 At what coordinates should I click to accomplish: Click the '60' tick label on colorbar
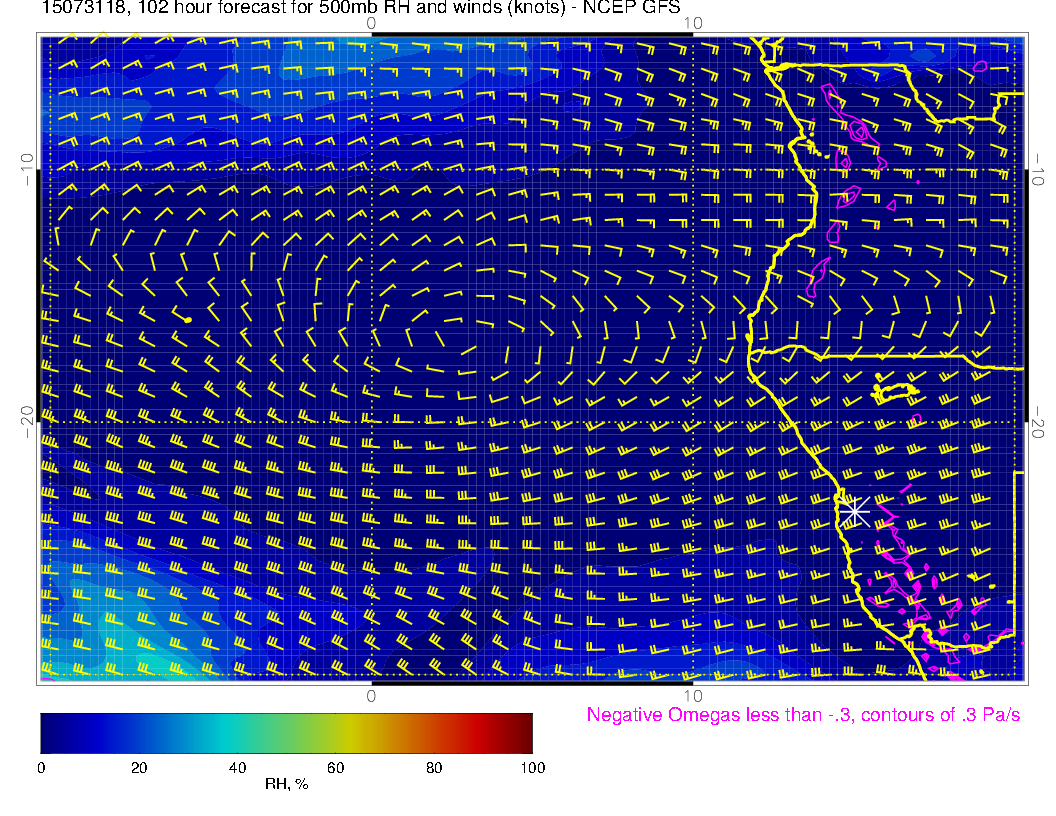pos(335,767)
